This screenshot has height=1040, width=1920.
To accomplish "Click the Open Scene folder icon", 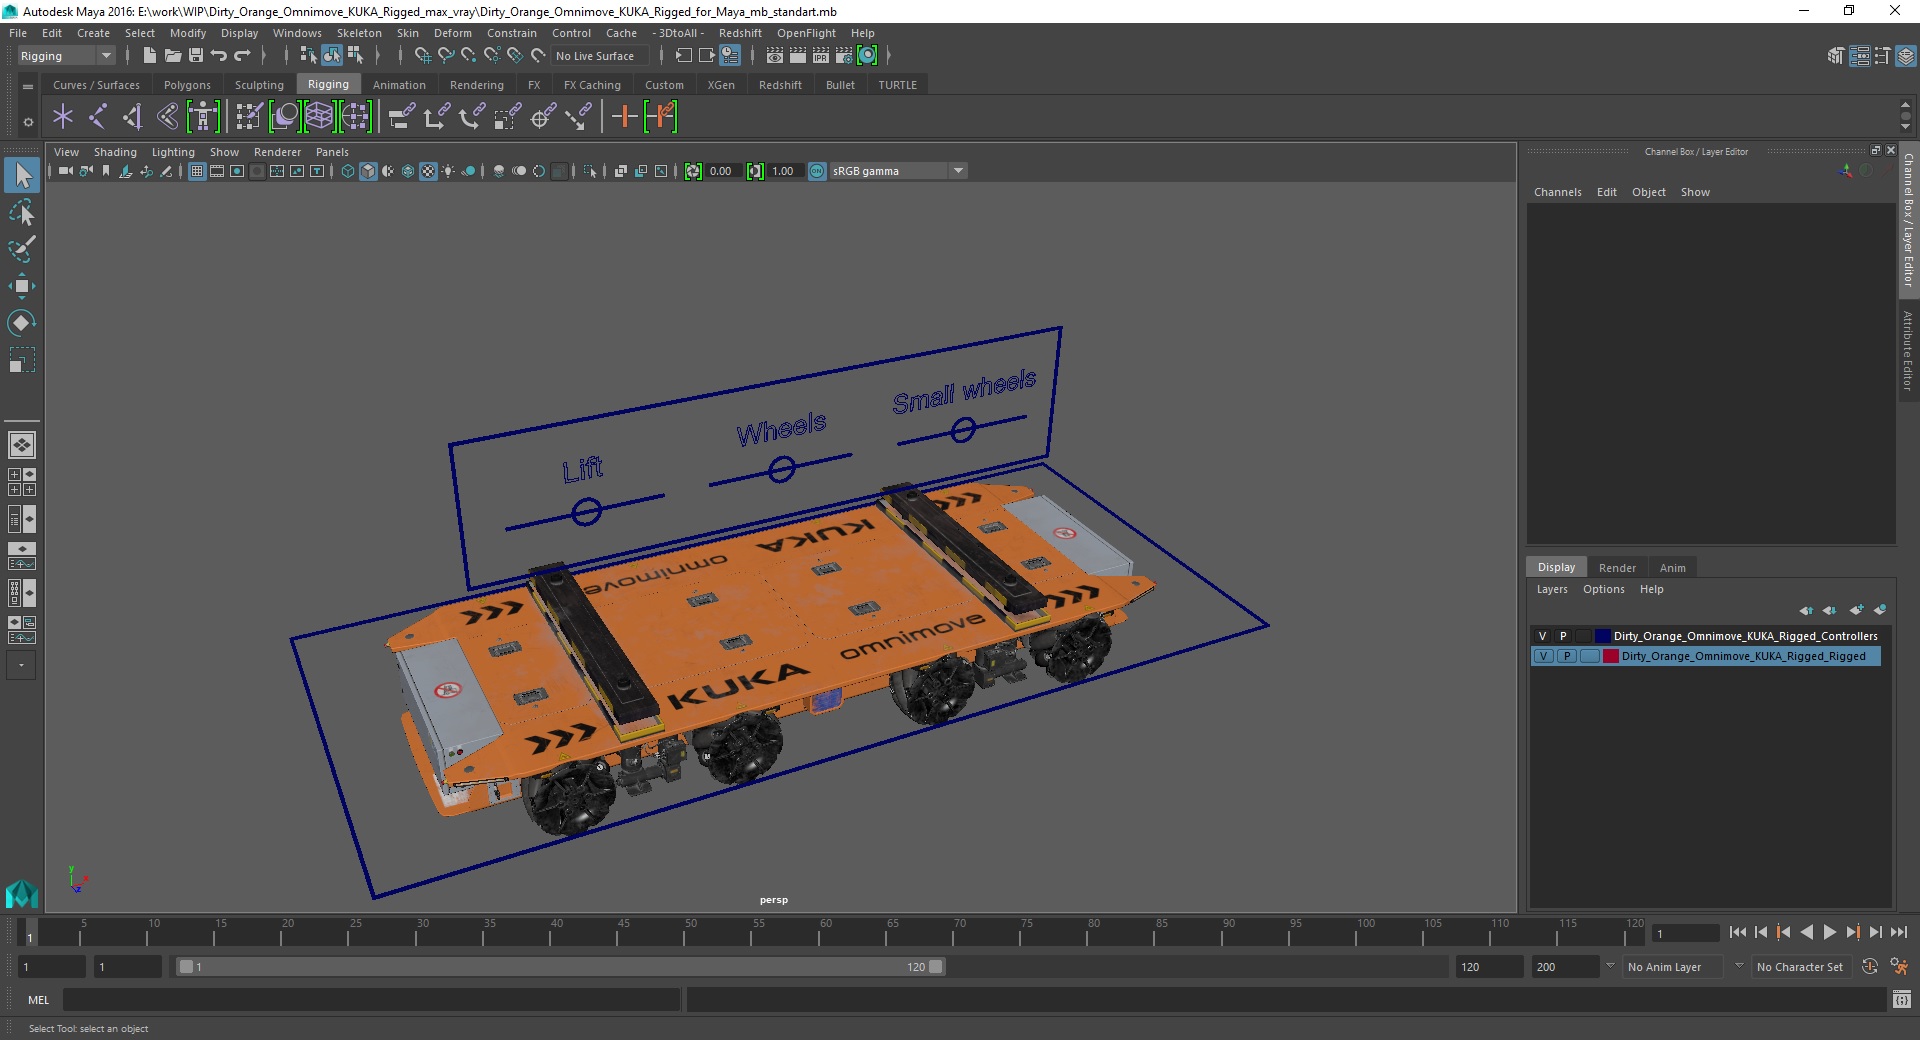I will [173, 56].
